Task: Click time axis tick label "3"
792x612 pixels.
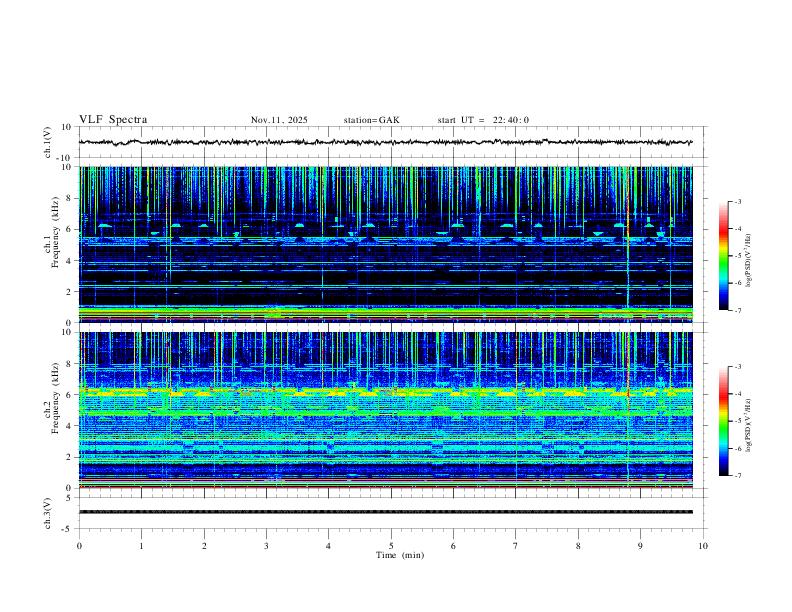Action: point(266,546)
